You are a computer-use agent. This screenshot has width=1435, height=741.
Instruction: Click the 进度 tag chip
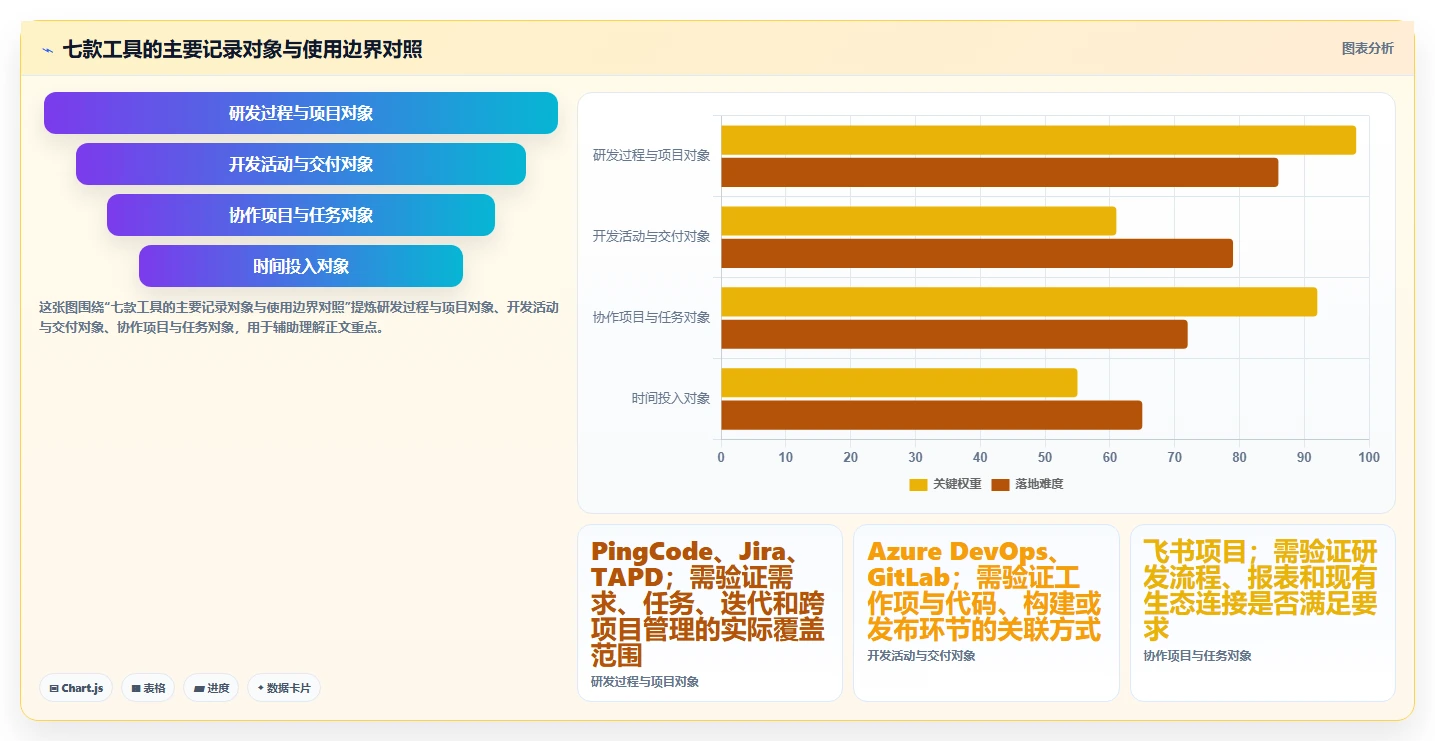pyautogui.click(x=211, y=688)
